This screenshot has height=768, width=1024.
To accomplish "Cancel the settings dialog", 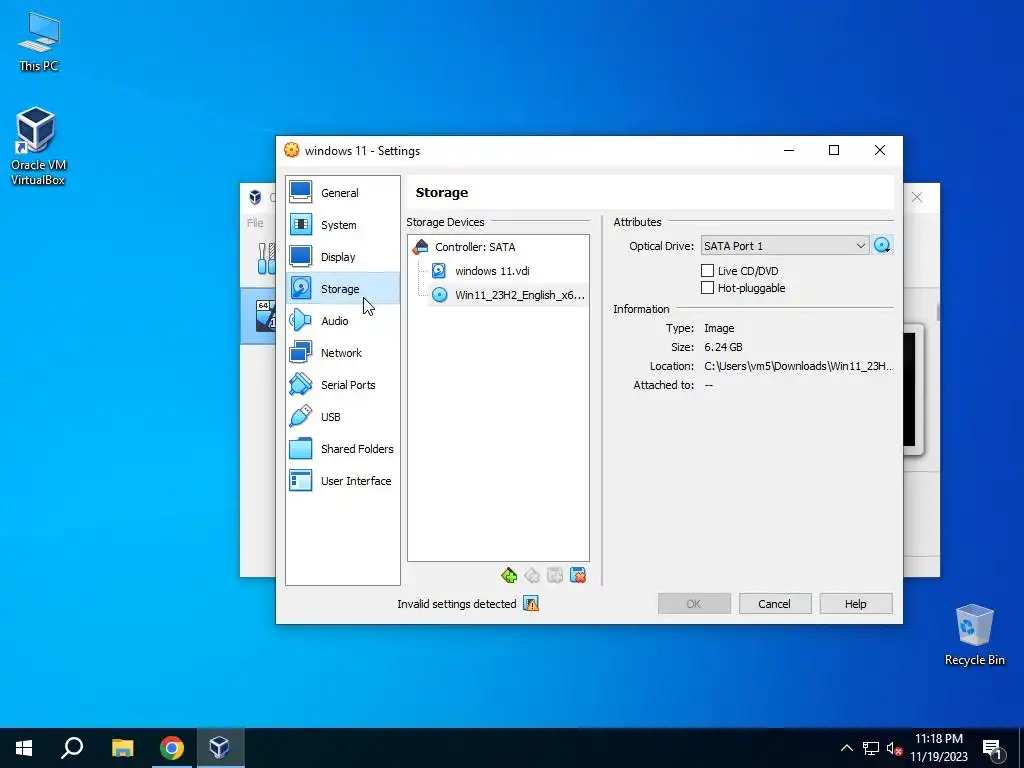I will tap(775, 604).
